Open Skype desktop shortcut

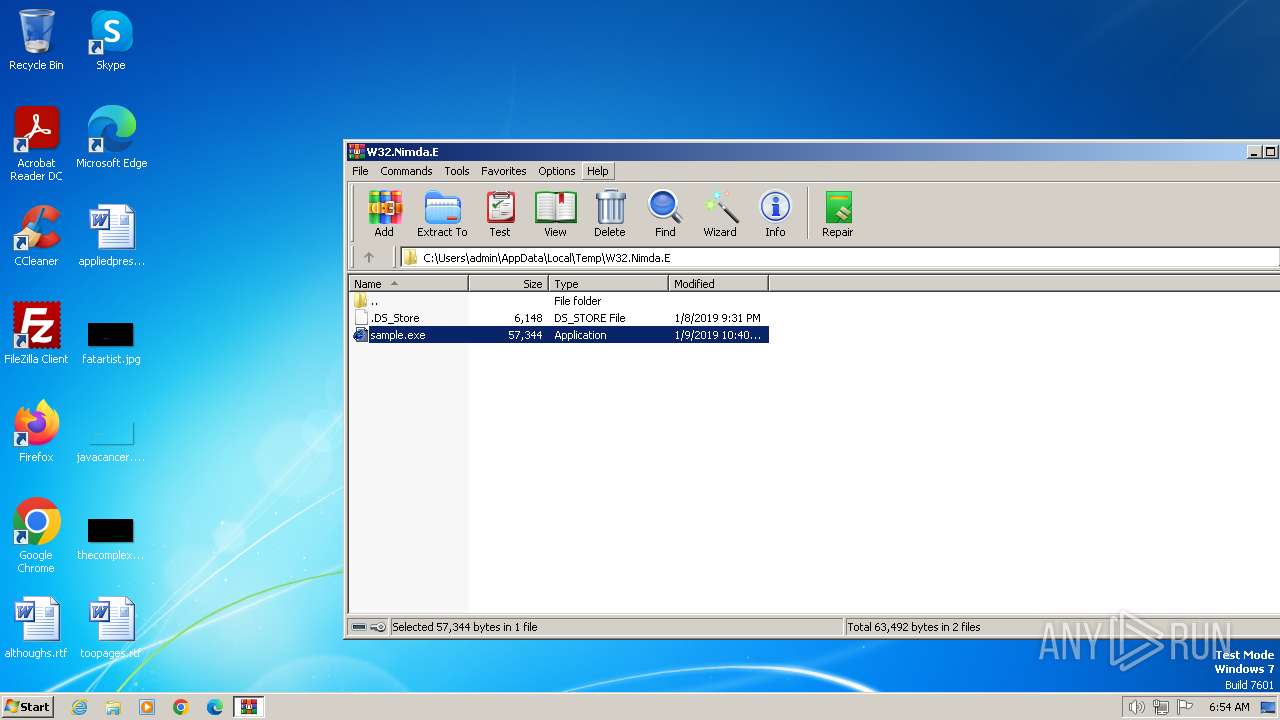pyautogui.click(x=111, y=40)
